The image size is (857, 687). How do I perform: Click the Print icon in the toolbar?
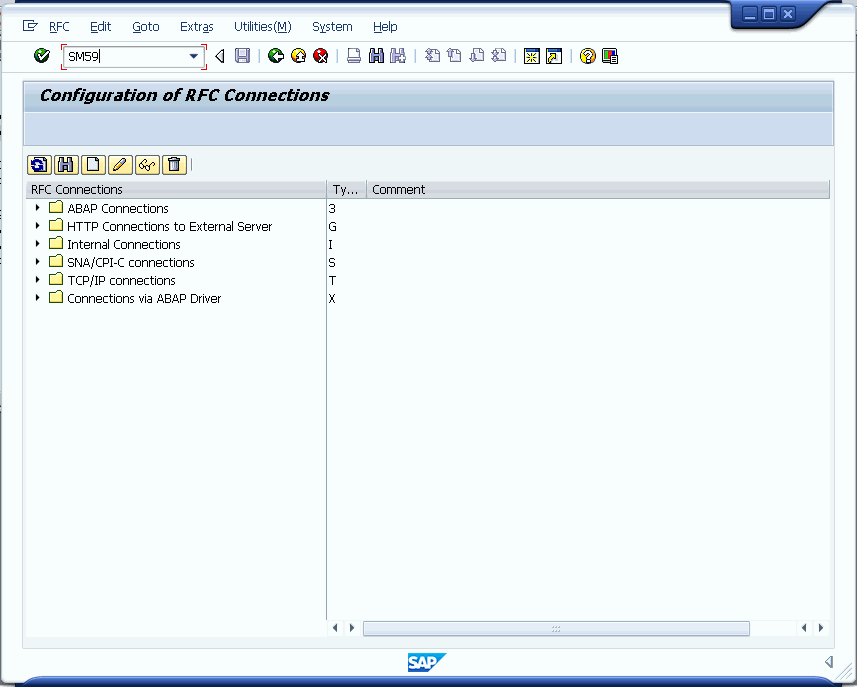coord(354,56)
